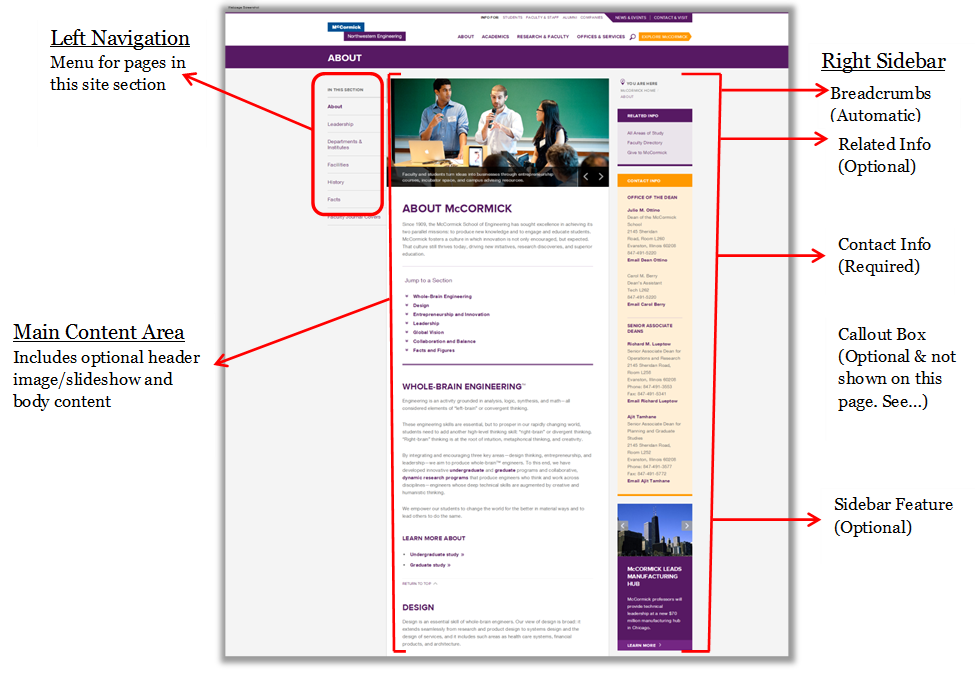Go to previous slide in header slideshow
The image size is (975, 676).
585,176
